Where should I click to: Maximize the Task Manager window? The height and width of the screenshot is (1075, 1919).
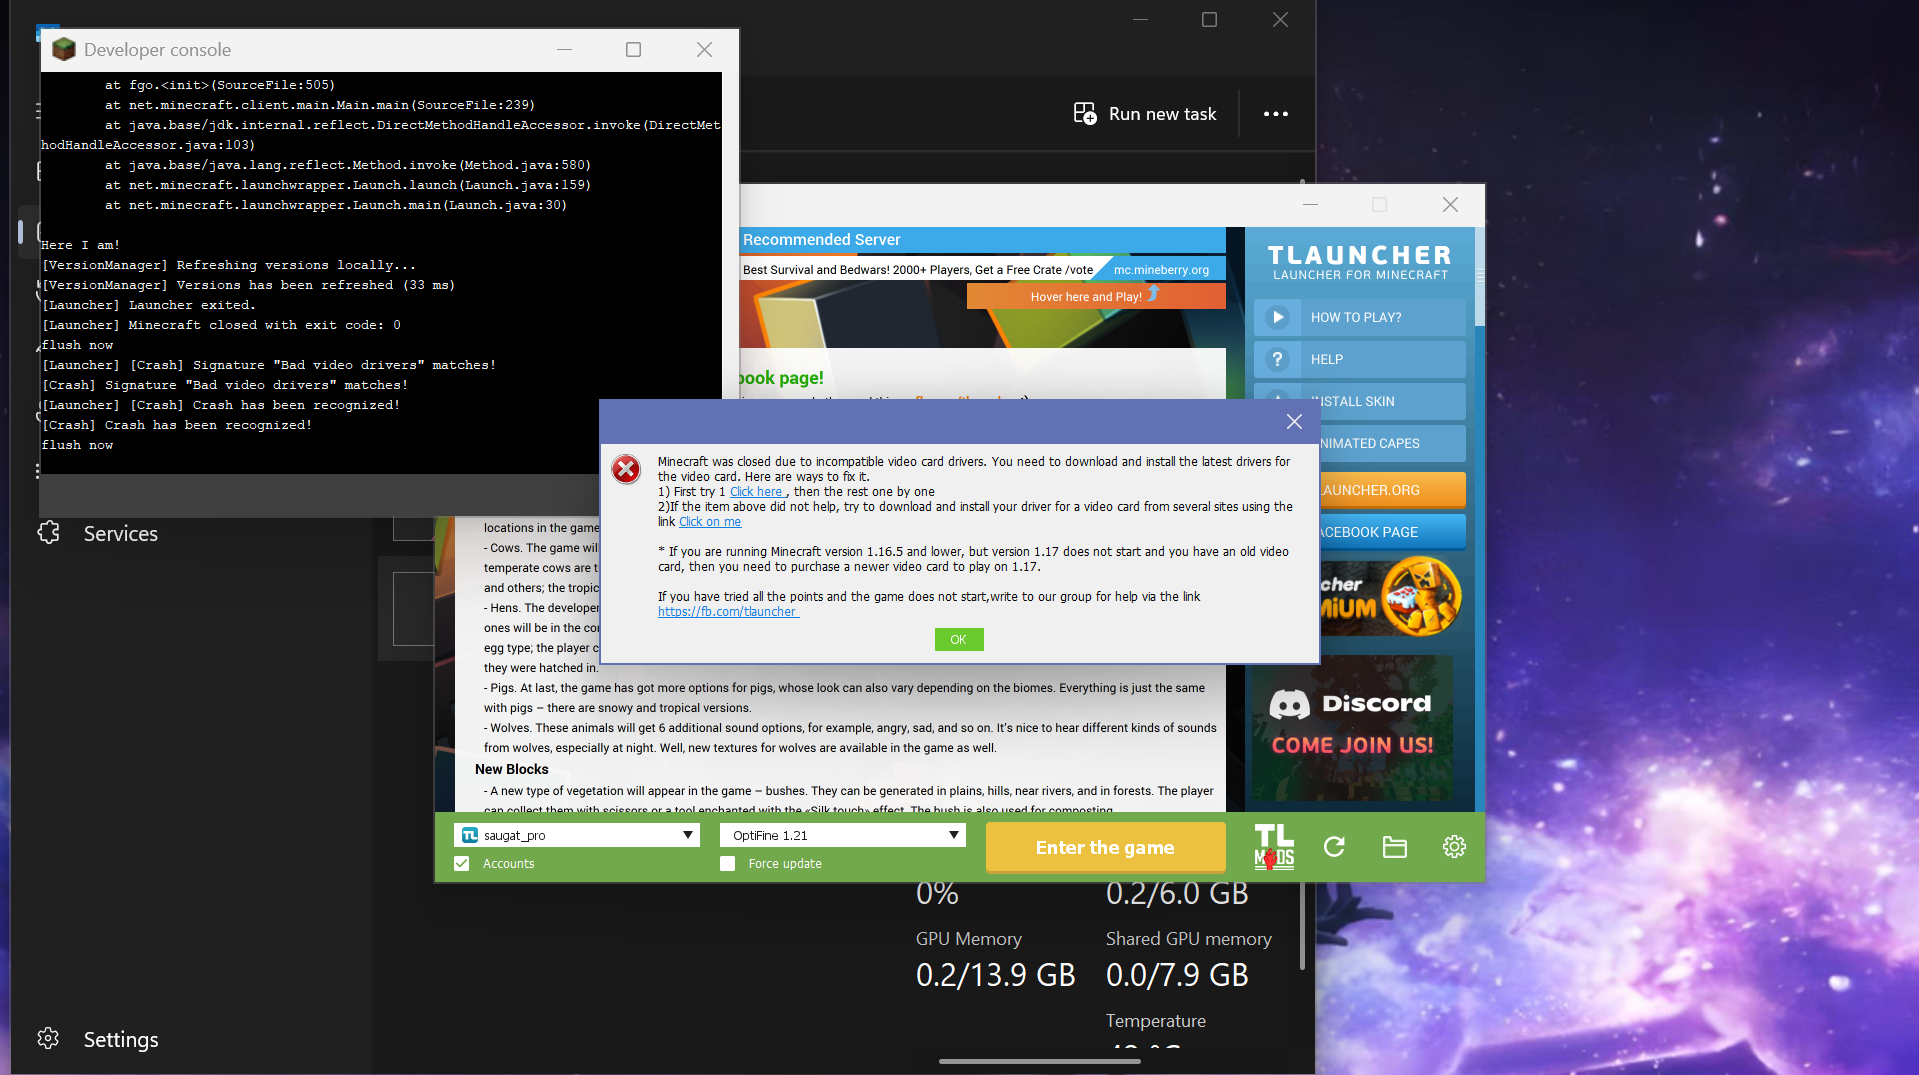pyautogui.click(x=1209, y=19)
